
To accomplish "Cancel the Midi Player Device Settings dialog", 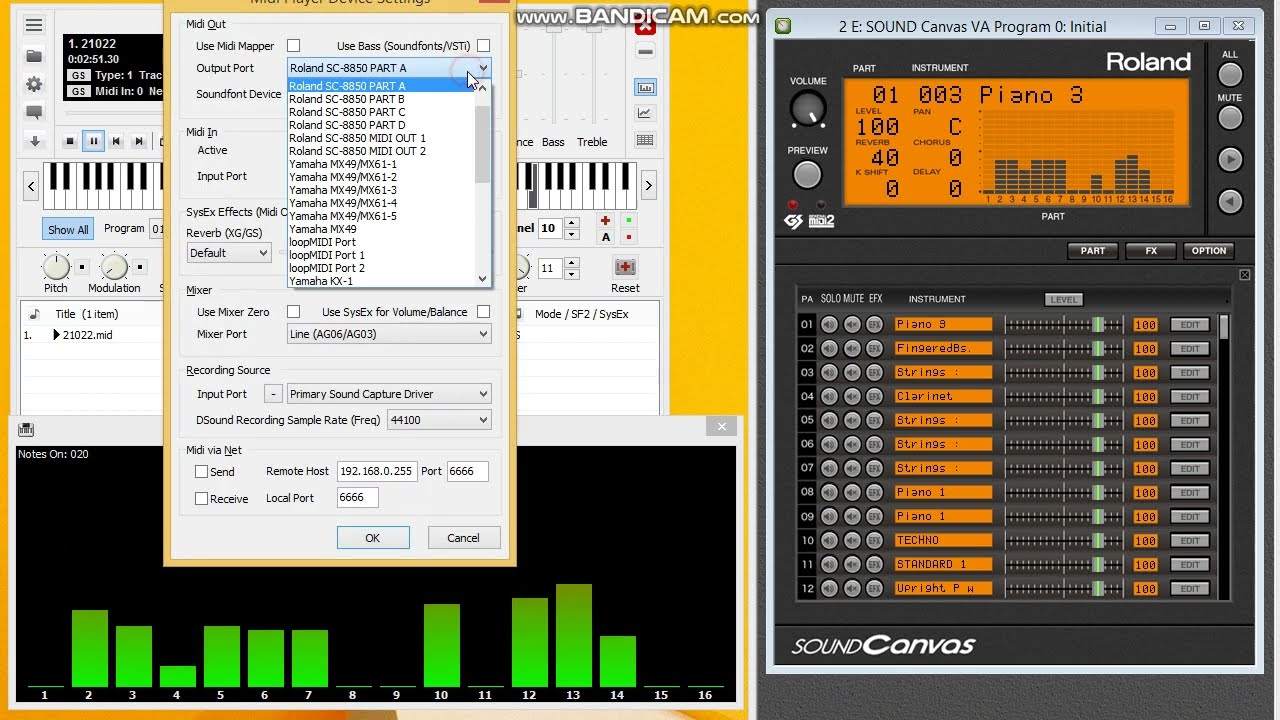I will point(463,538).
